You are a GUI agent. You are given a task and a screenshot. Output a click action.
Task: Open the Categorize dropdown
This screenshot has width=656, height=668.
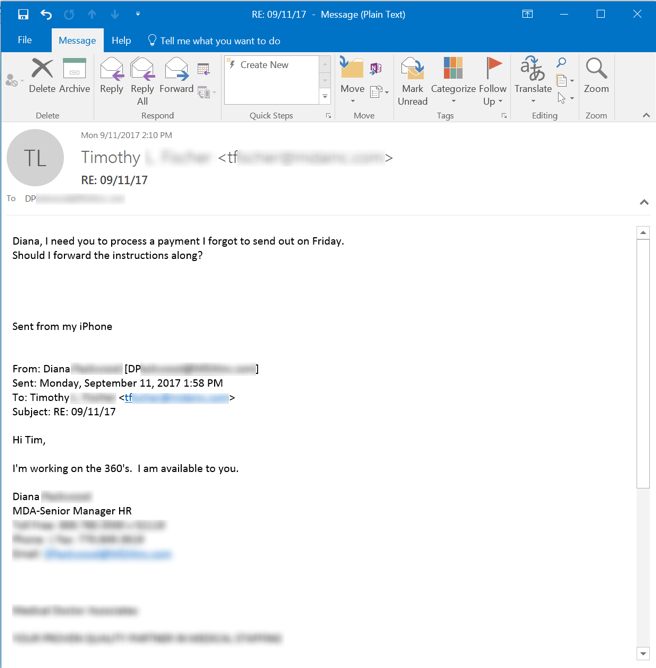[453, 80]
